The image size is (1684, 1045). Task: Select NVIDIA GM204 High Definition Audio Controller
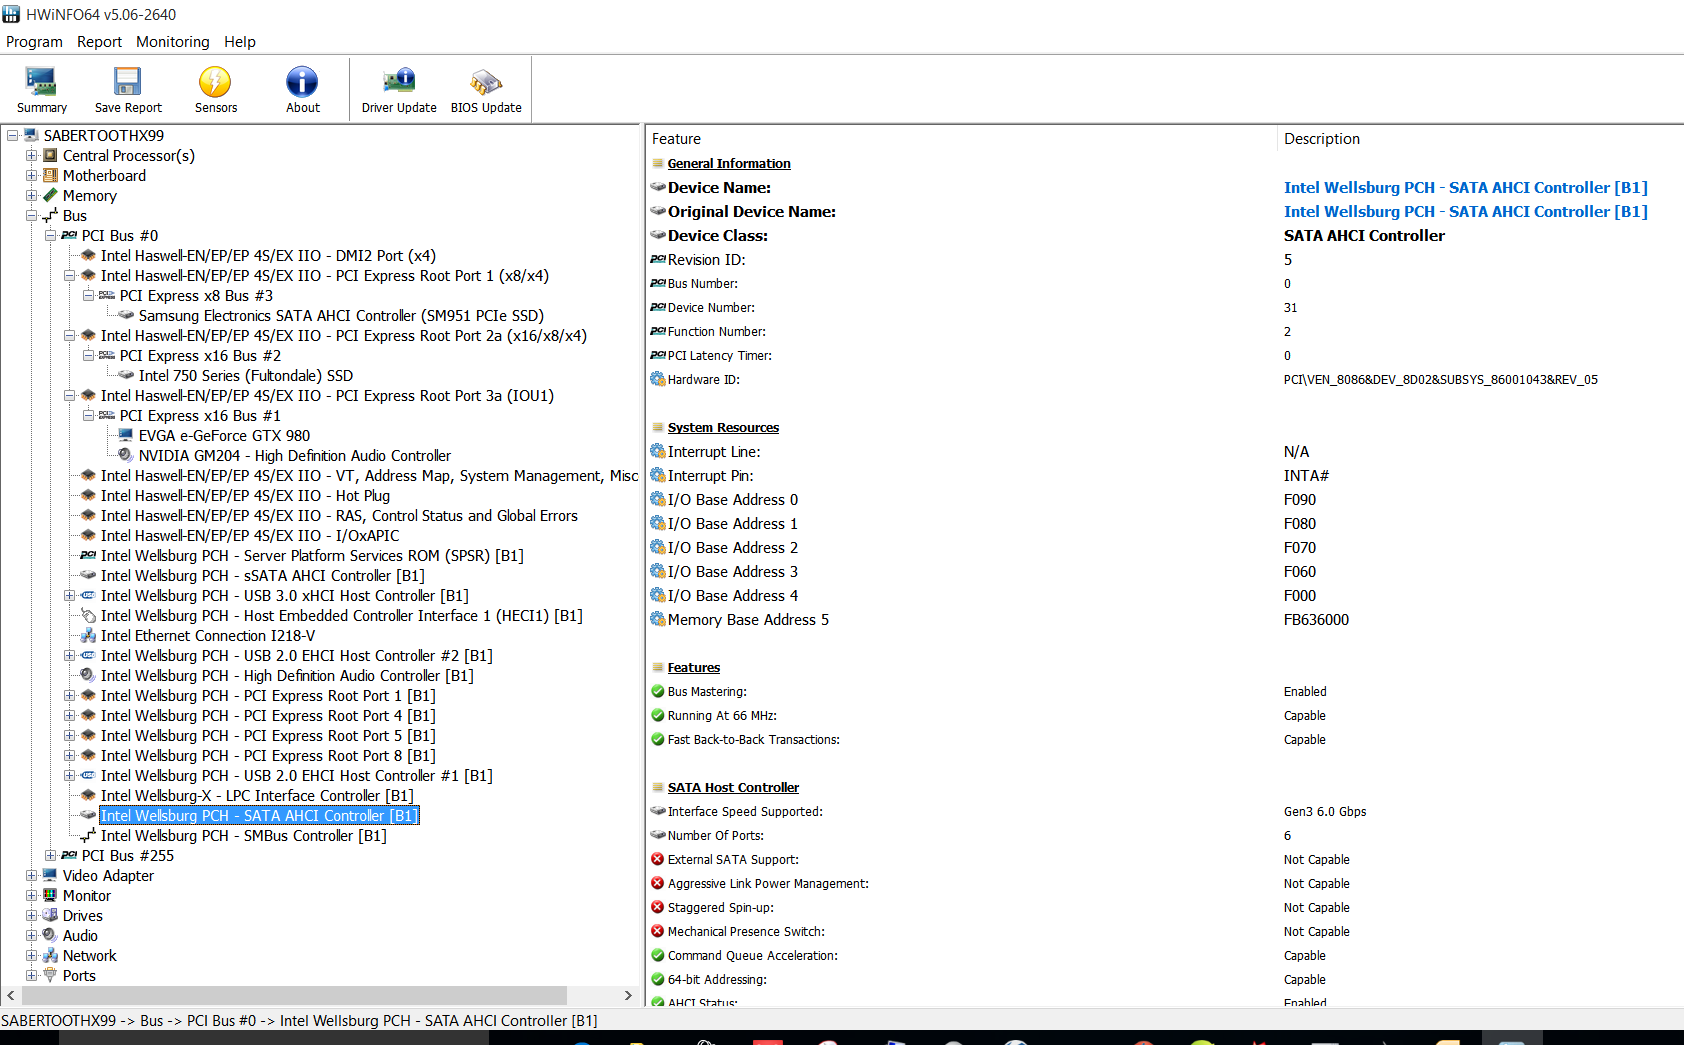tap(295, 456)
